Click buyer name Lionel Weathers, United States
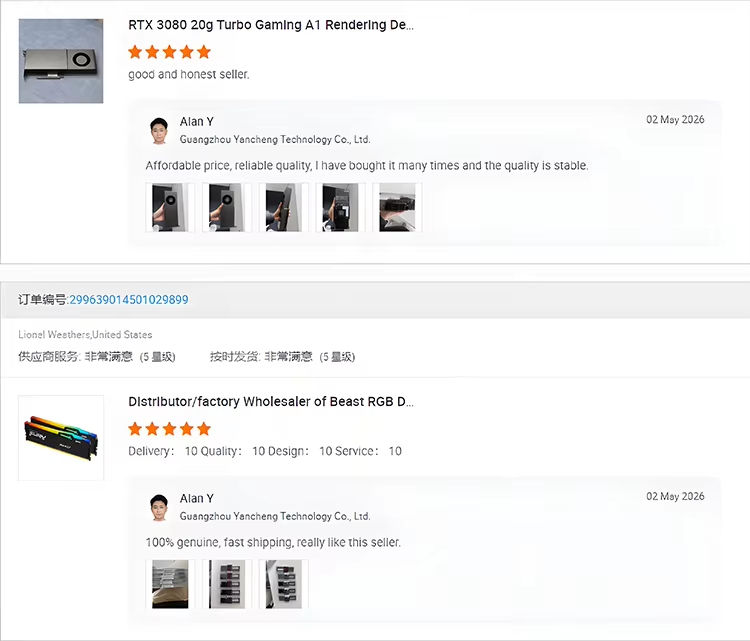750x641 pixels. click(x=85, y=334)
